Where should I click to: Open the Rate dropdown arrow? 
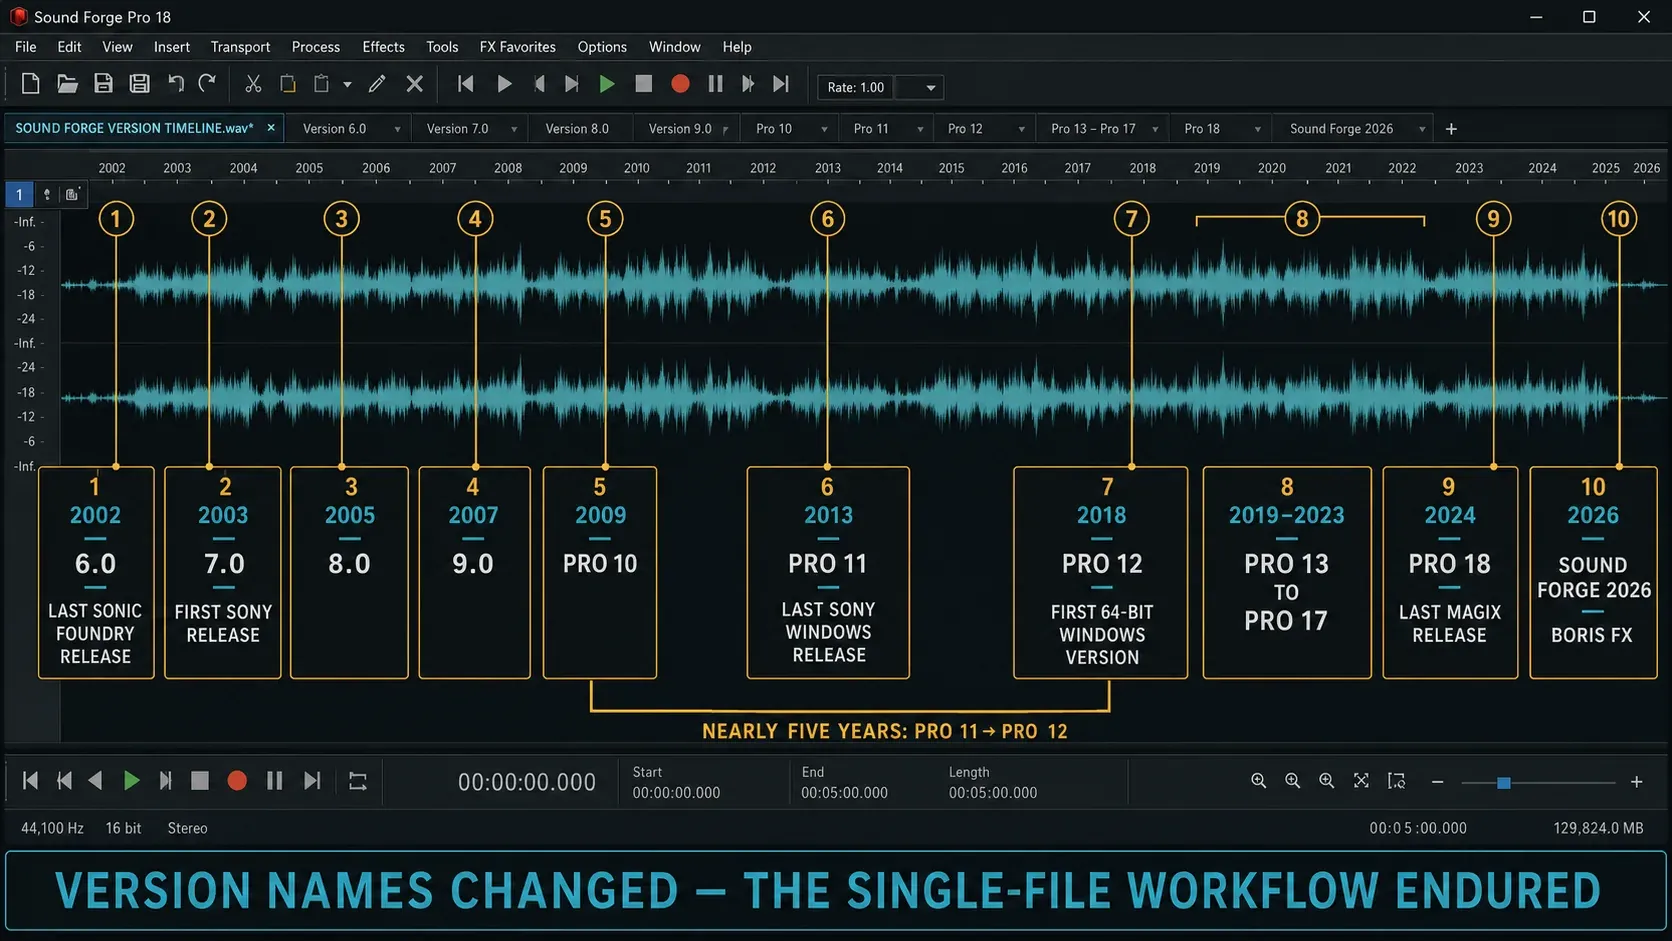pyautogui.click(x=931, y=88)
